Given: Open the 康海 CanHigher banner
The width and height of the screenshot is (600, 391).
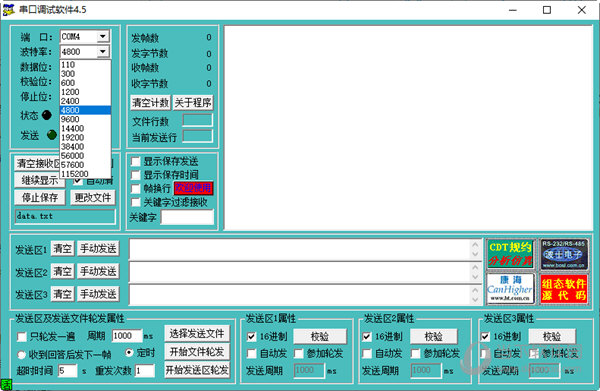Looking at the screenshot, I should point(510,288).
